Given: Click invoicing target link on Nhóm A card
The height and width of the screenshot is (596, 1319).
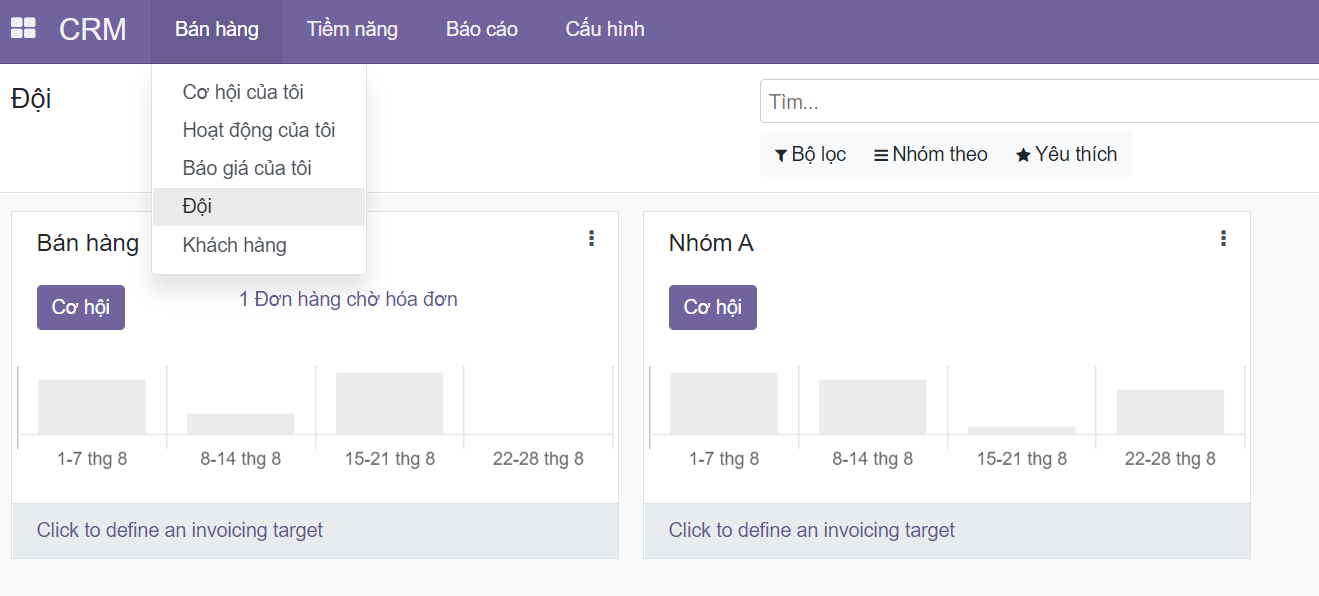Looking at the screenshot, I should click(x=812, y=530).
